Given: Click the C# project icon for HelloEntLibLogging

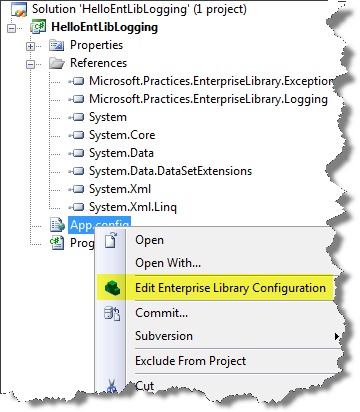Looking at the screenshot, I should point(38,27).
